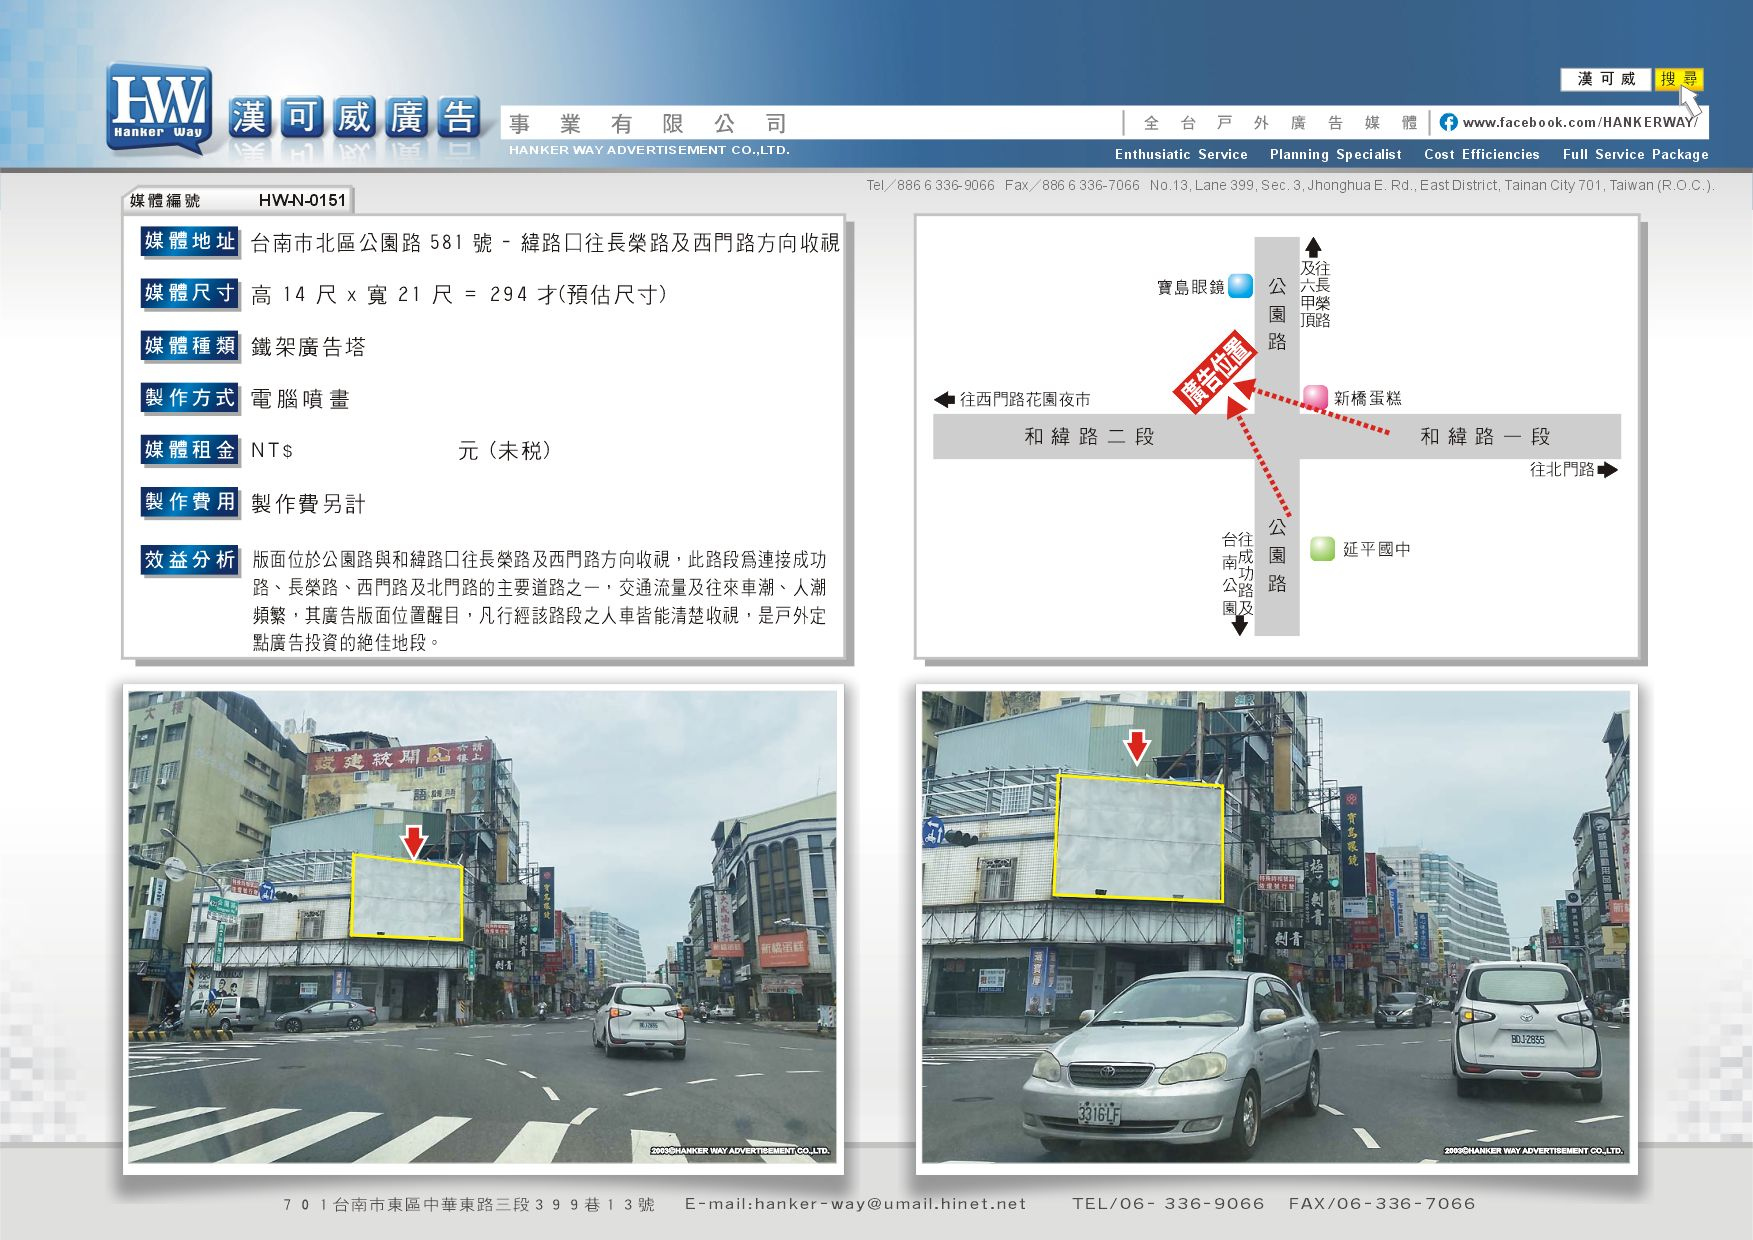
Task: Click the 和緯路二段 road label
Action: point(1089,436)
